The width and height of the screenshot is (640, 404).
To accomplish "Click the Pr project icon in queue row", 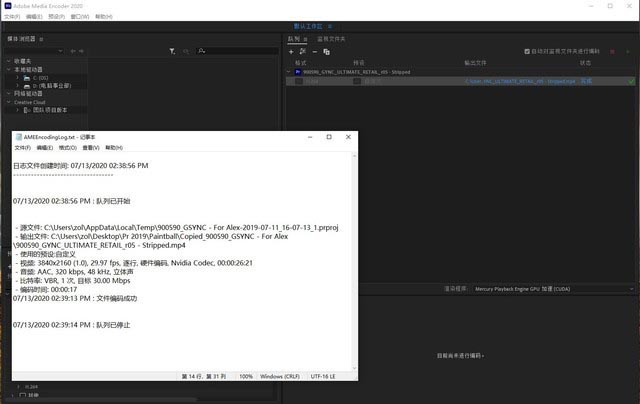I will tap(298, 72).
